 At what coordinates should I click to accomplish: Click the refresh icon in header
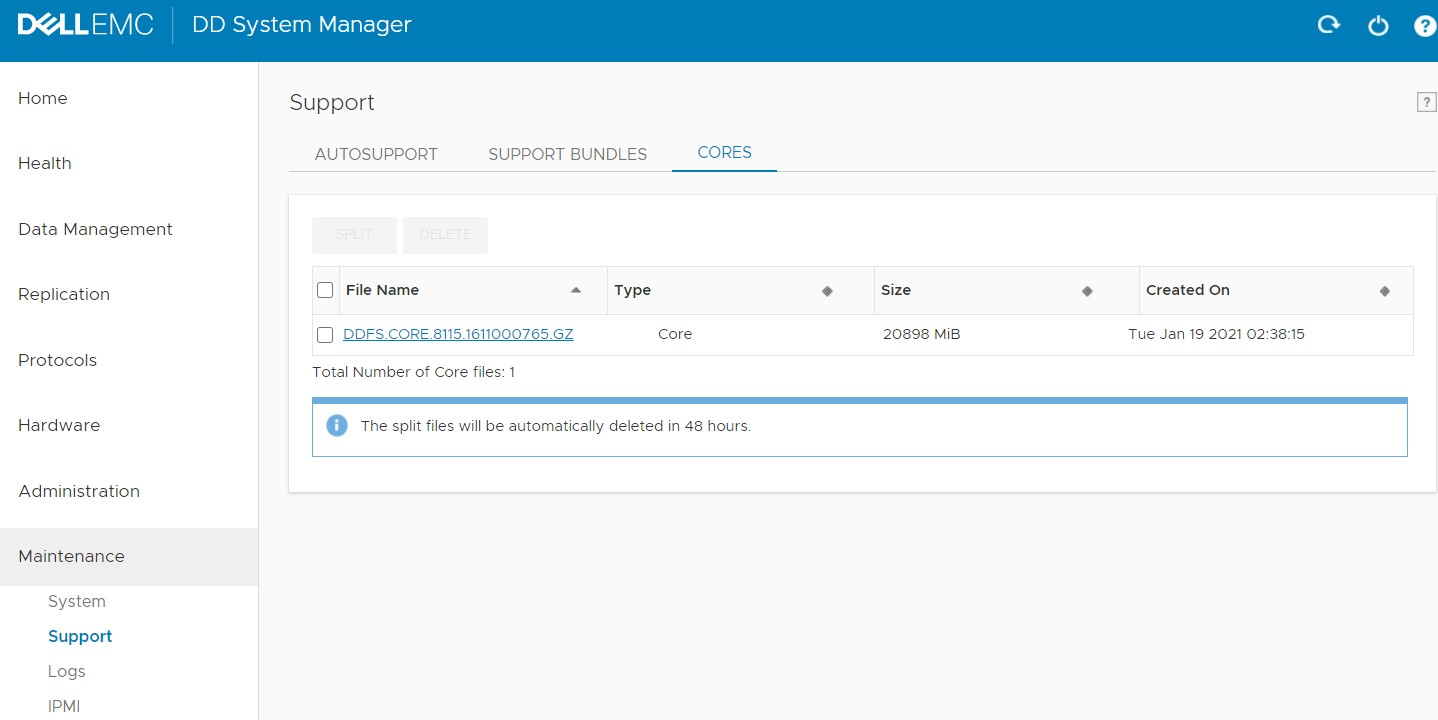pos(1328,25)
